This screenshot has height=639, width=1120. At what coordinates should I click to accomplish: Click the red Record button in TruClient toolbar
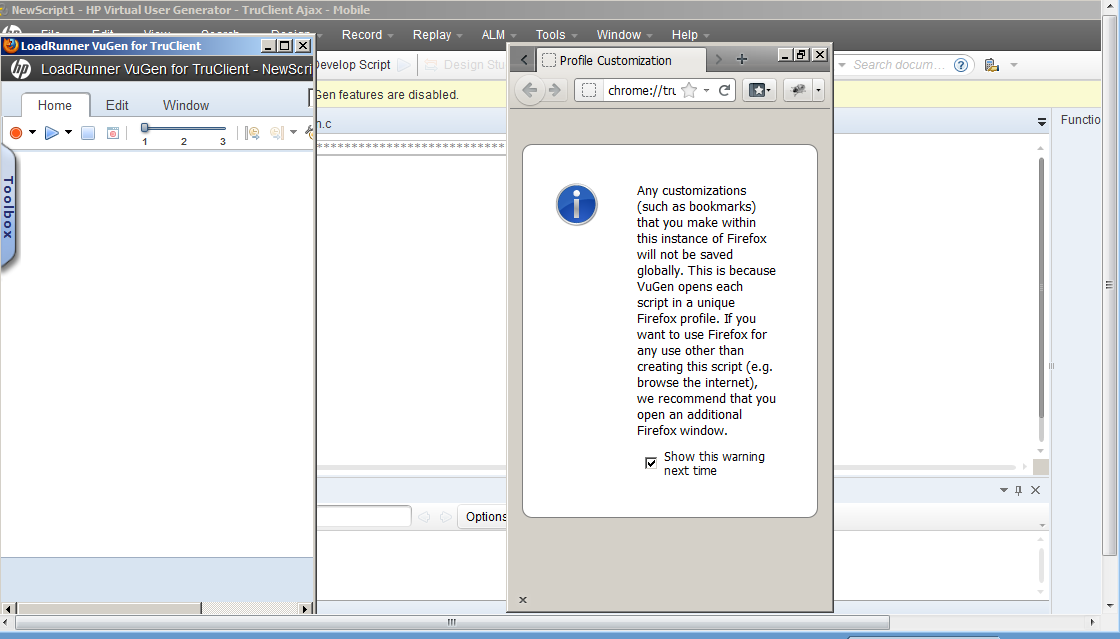(x=16, y=133)
